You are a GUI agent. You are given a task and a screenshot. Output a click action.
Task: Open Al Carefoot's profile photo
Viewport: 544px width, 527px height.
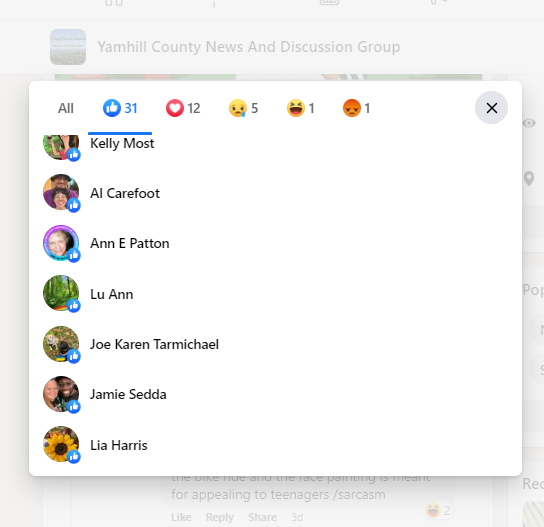[61, 192]
